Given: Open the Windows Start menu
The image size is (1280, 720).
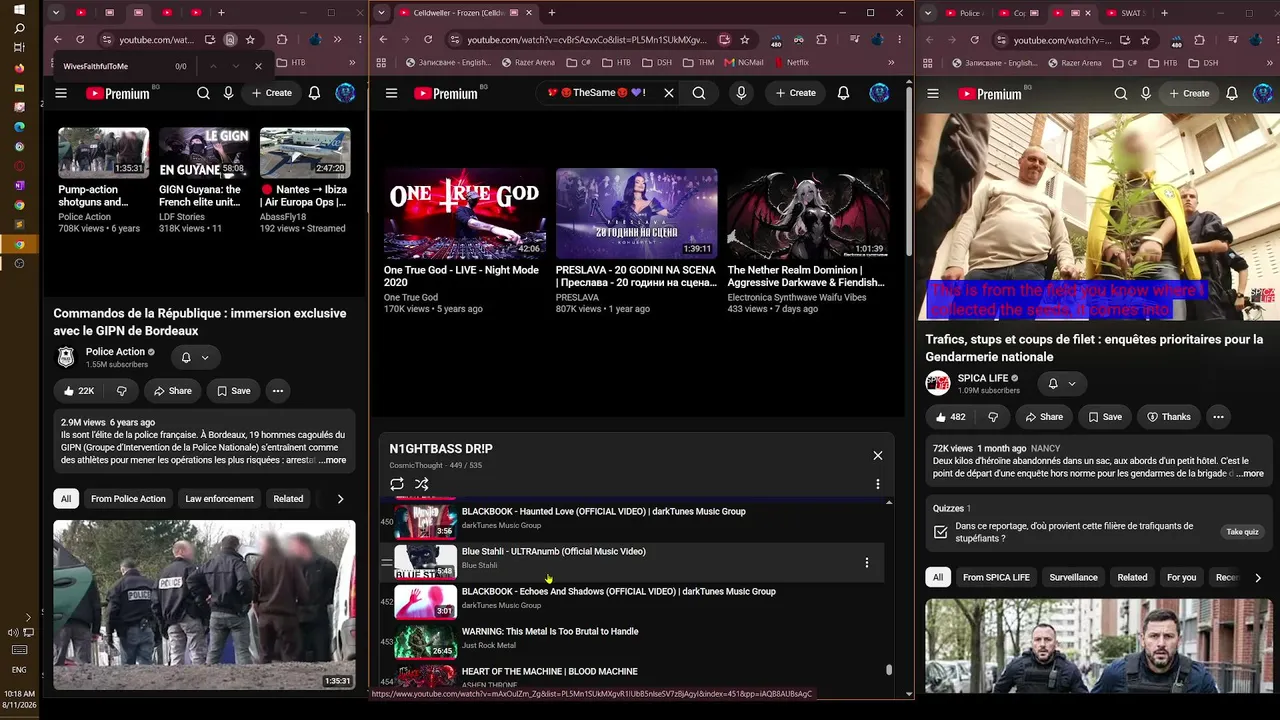Looking at the screenshot, I should 19,10.
